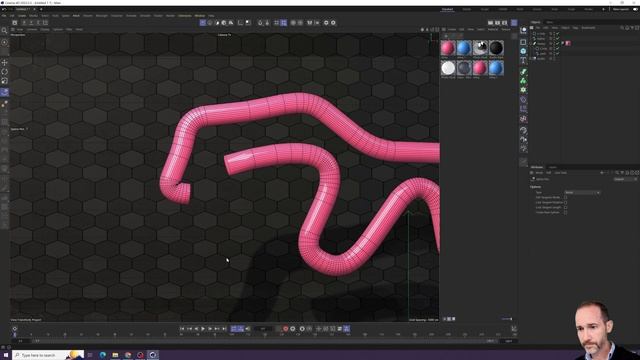Switch to the Objects tab
Screen dimensions: 640x360
tap(536, 22)
